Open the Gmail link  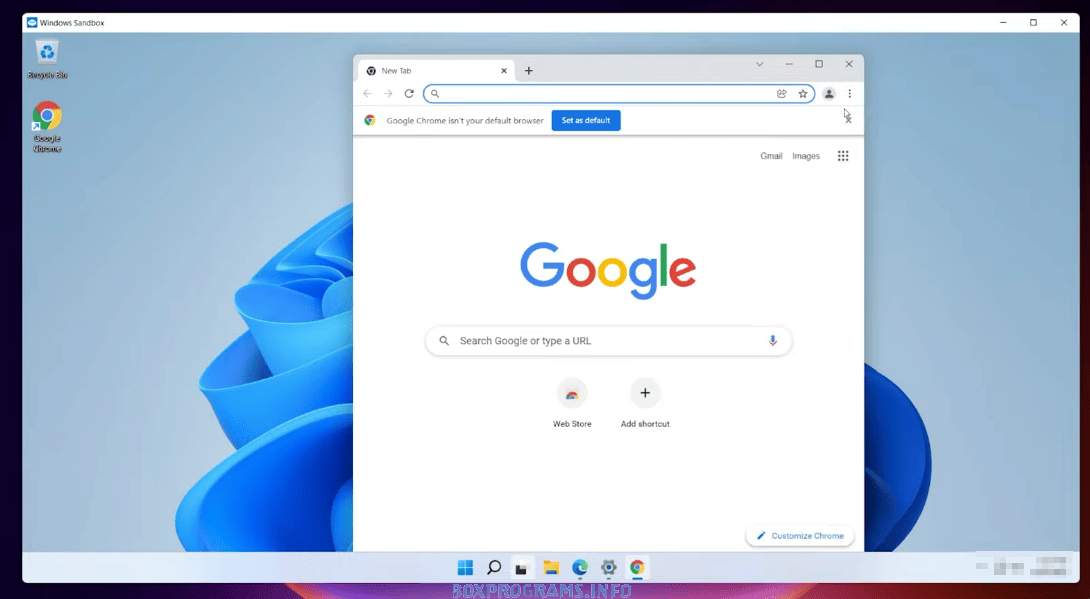[x=771, y=156]
